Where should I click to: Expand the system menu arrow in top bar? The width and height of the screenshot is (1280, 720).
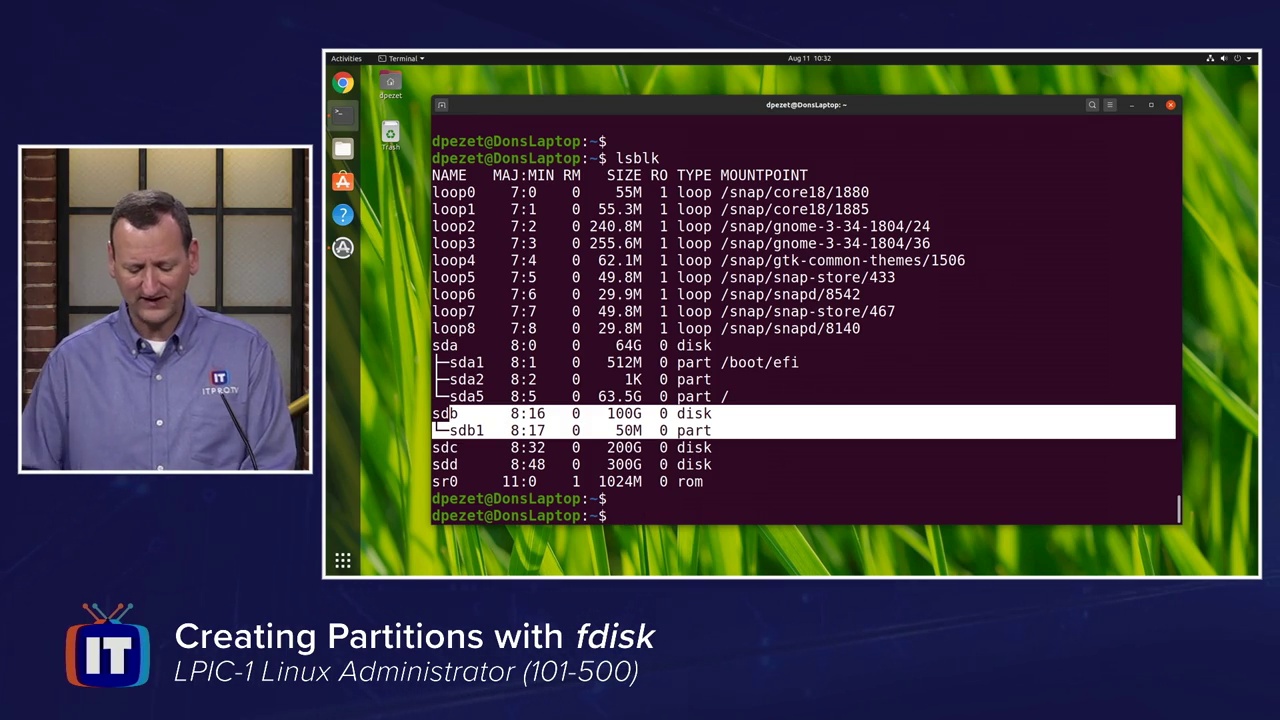click(x=1248, y=58)
